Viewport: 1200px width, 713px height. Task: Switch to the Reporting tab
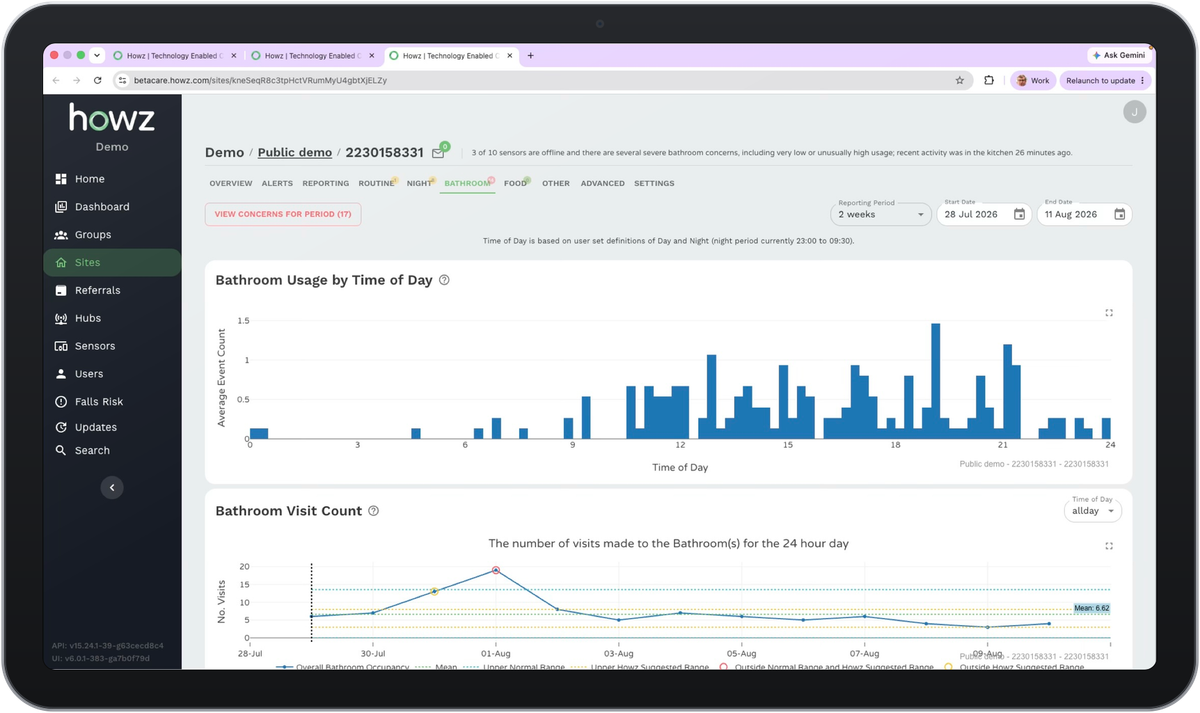326,184
